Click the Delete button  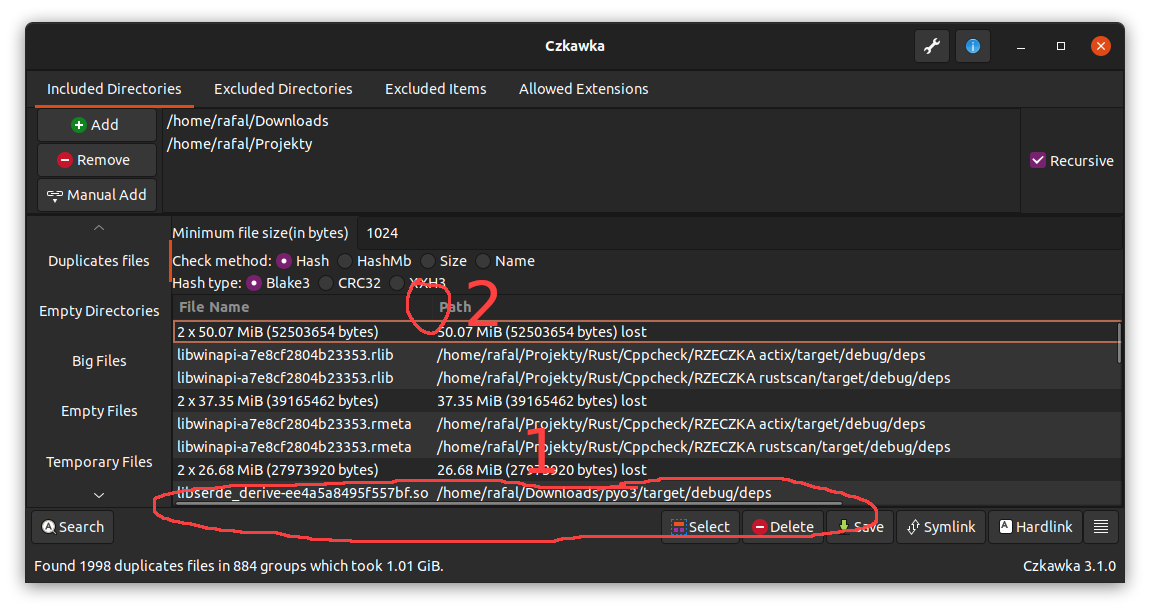783,527
